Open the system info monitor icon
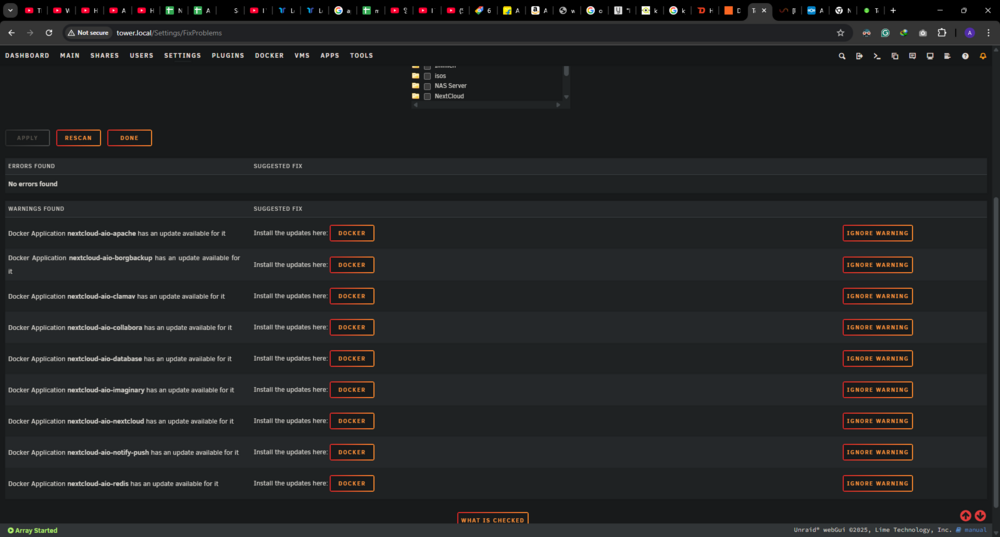This screenshot has width=1000, height=537. point(930,56)
